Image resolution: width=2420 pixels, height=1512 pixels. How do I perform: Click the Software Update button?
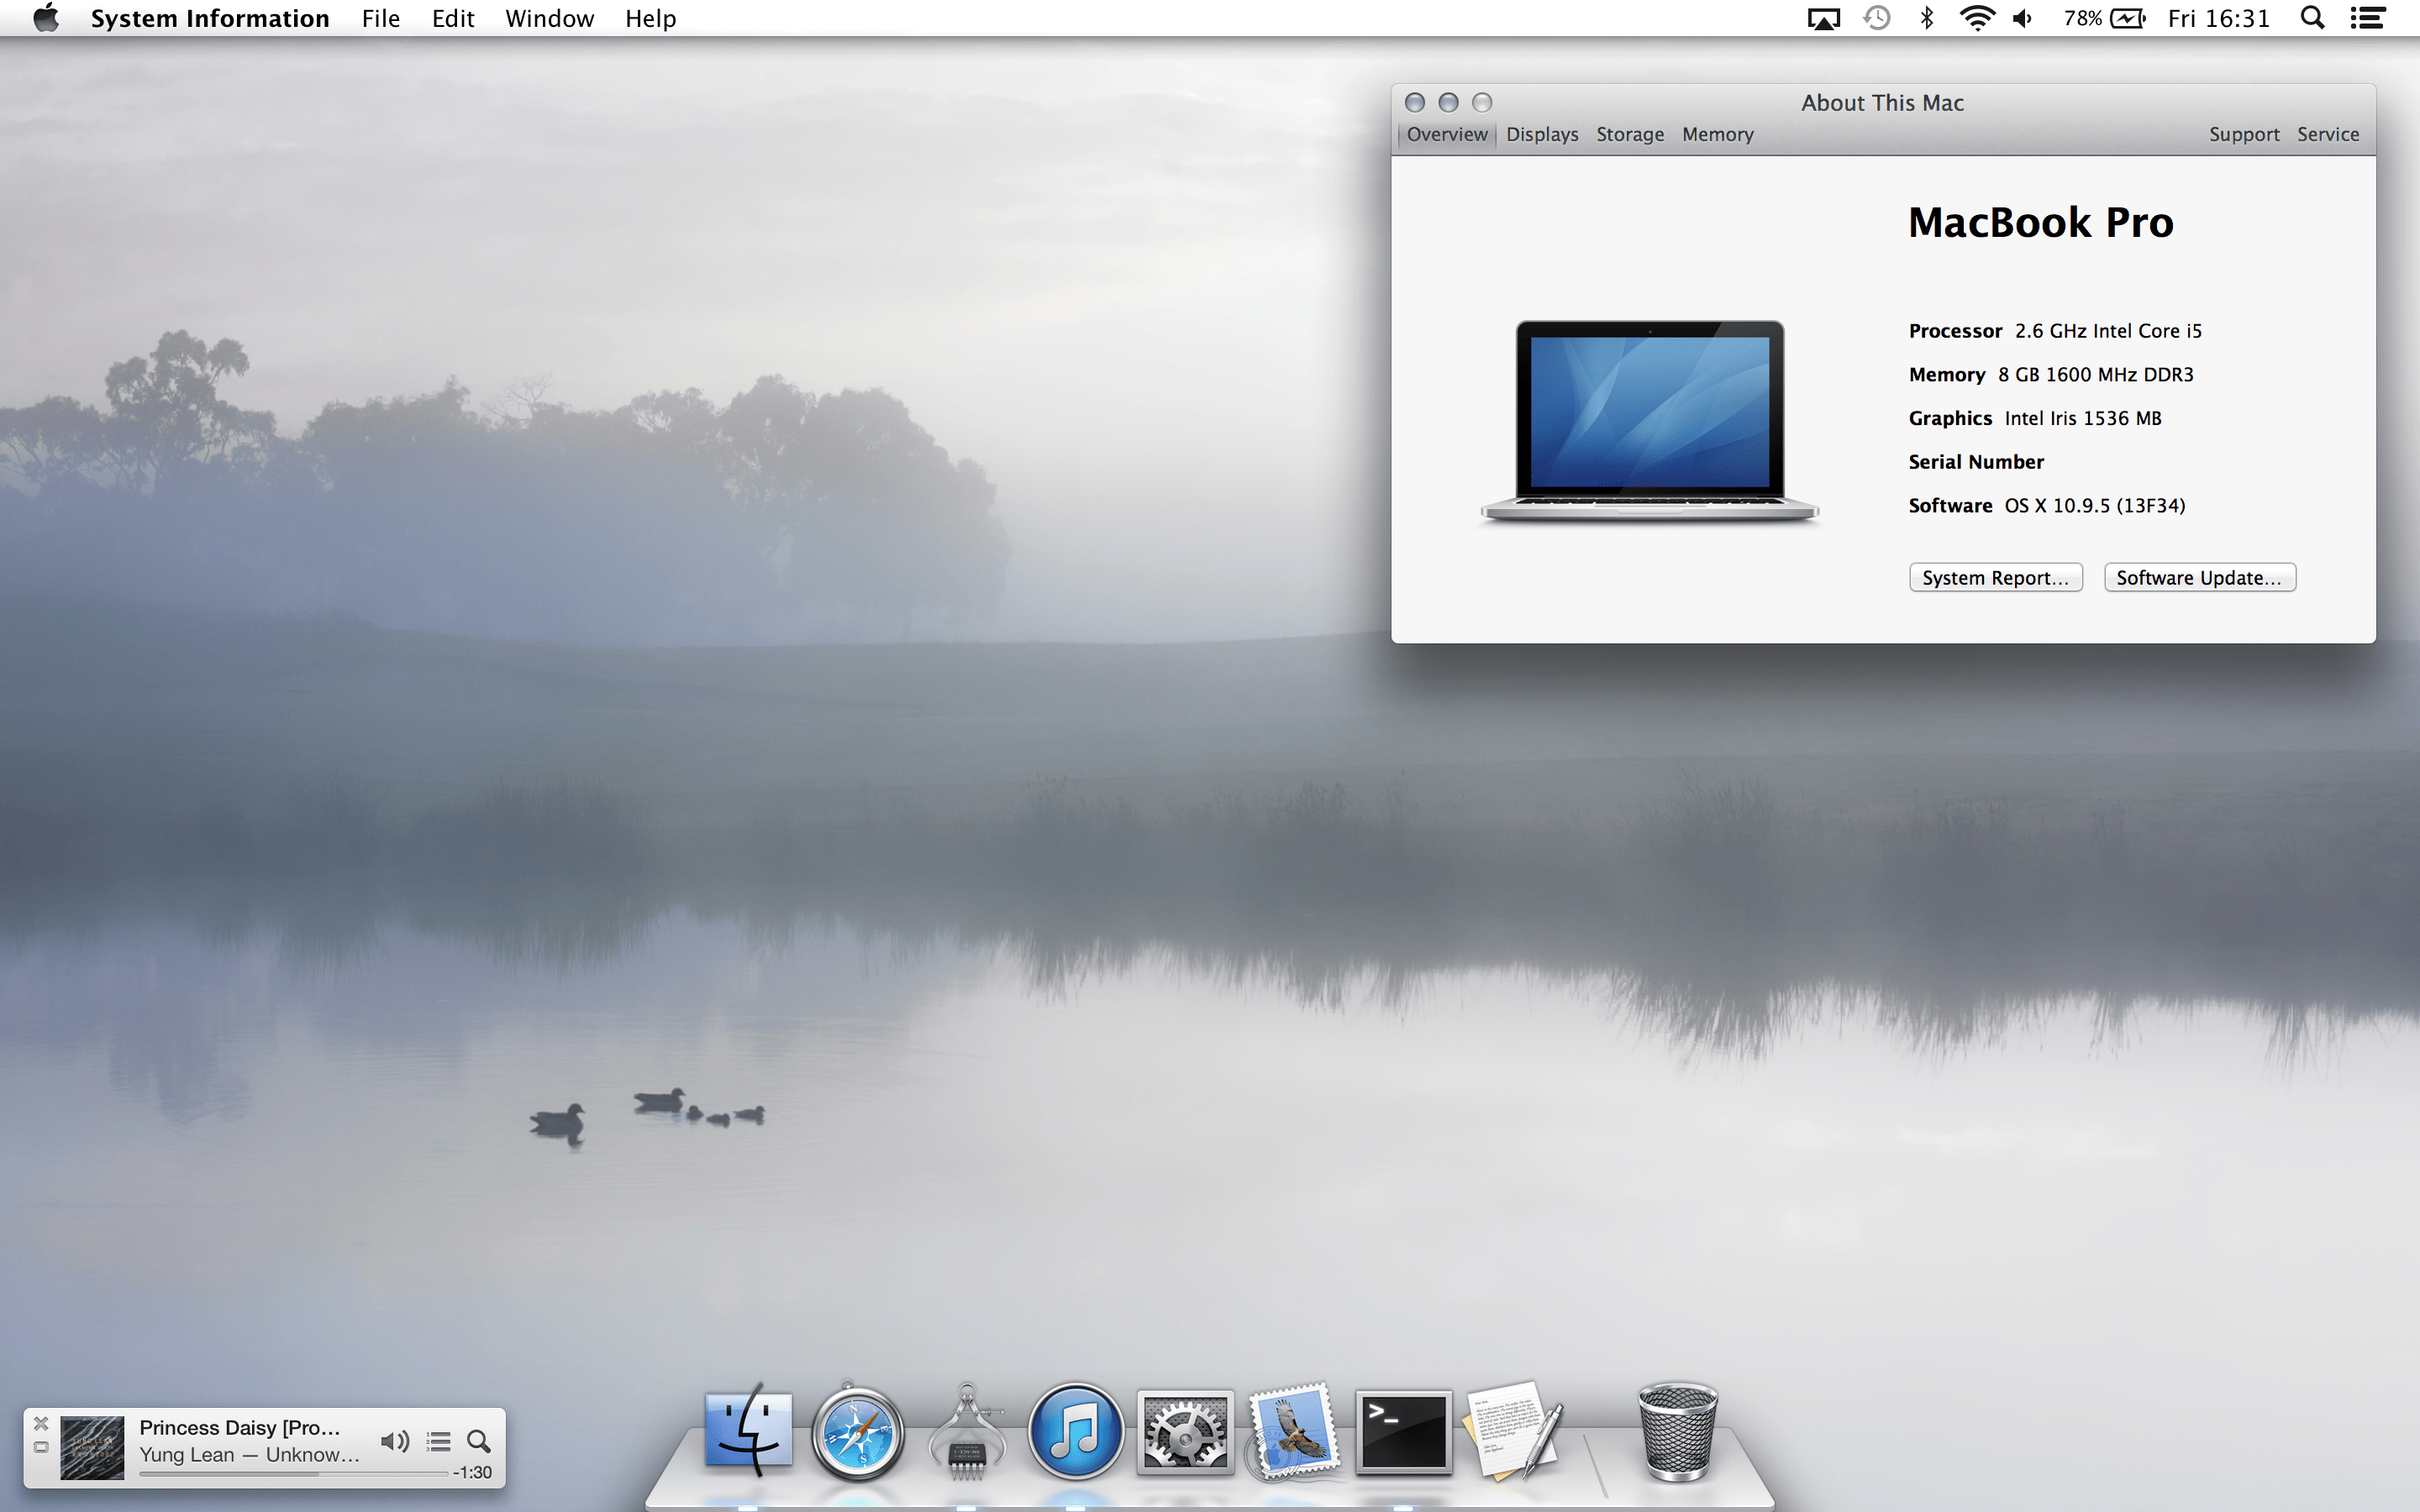coord(2199,578)
